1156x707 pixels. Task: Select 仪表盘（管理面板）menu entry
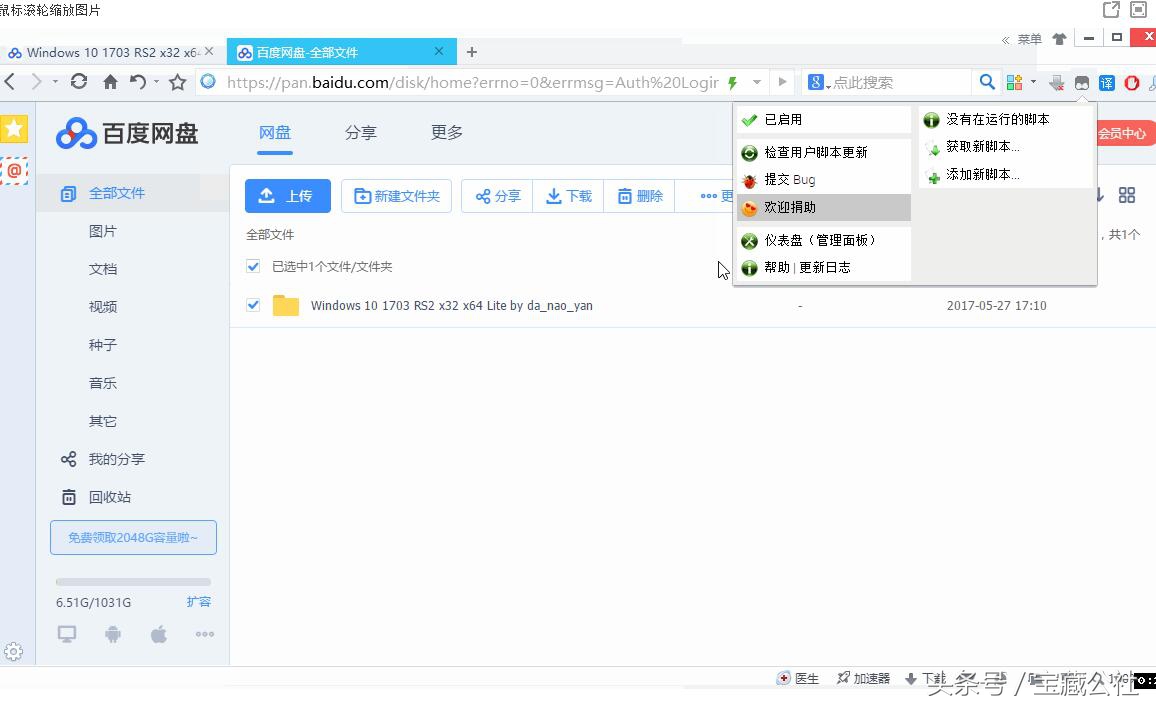(x=819, y=240)
